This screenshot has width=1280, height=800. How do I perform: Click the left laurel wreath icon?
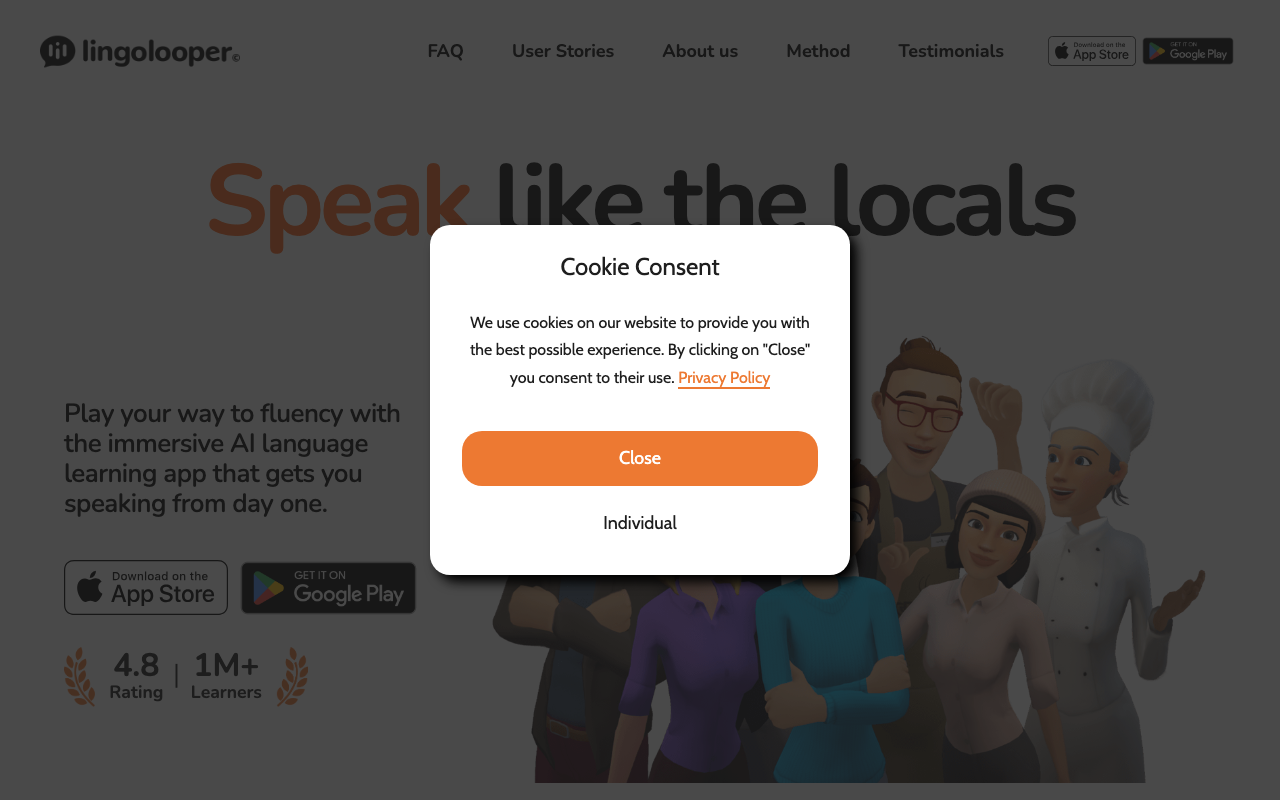point(80,677)
